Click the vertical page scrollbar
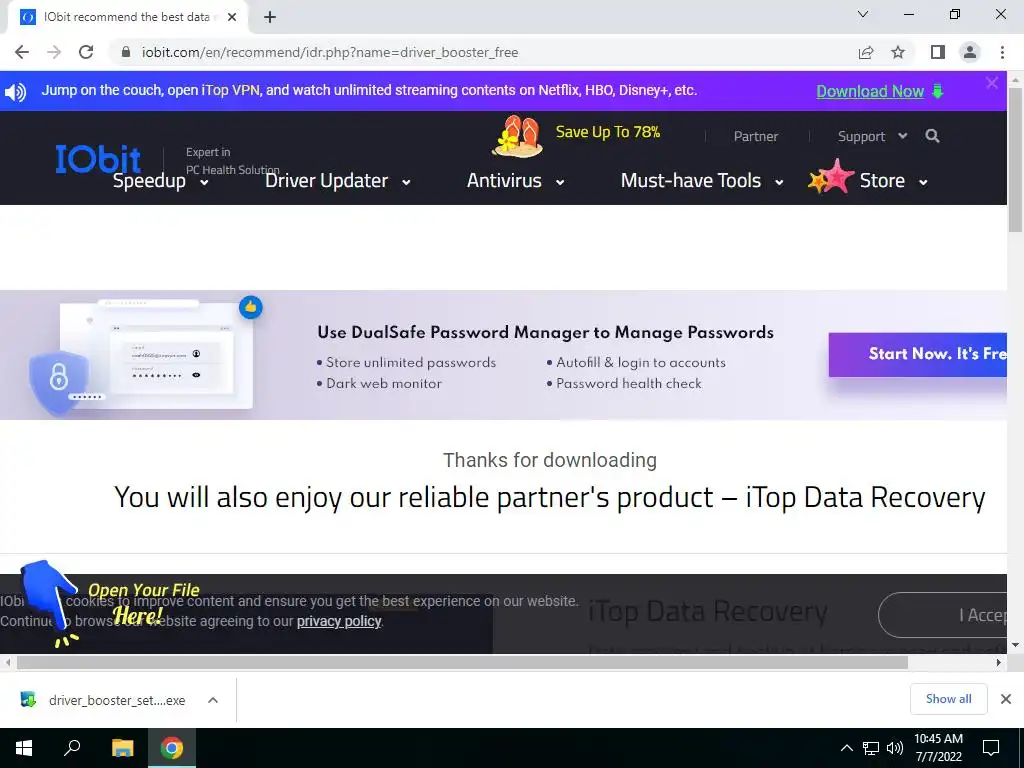The width and height of the screenshot is (1024, 768). coord(1015,159)
